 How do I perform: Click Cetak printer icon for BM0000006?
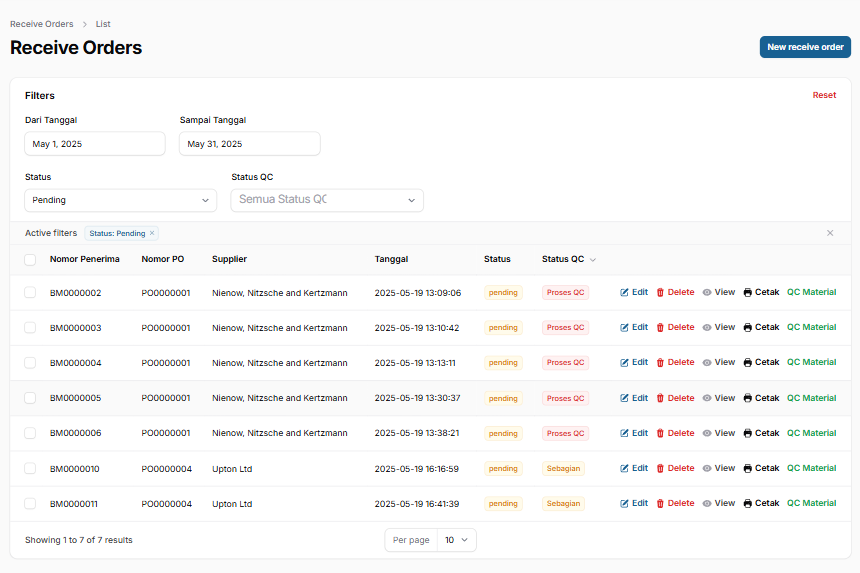point(748,433)
